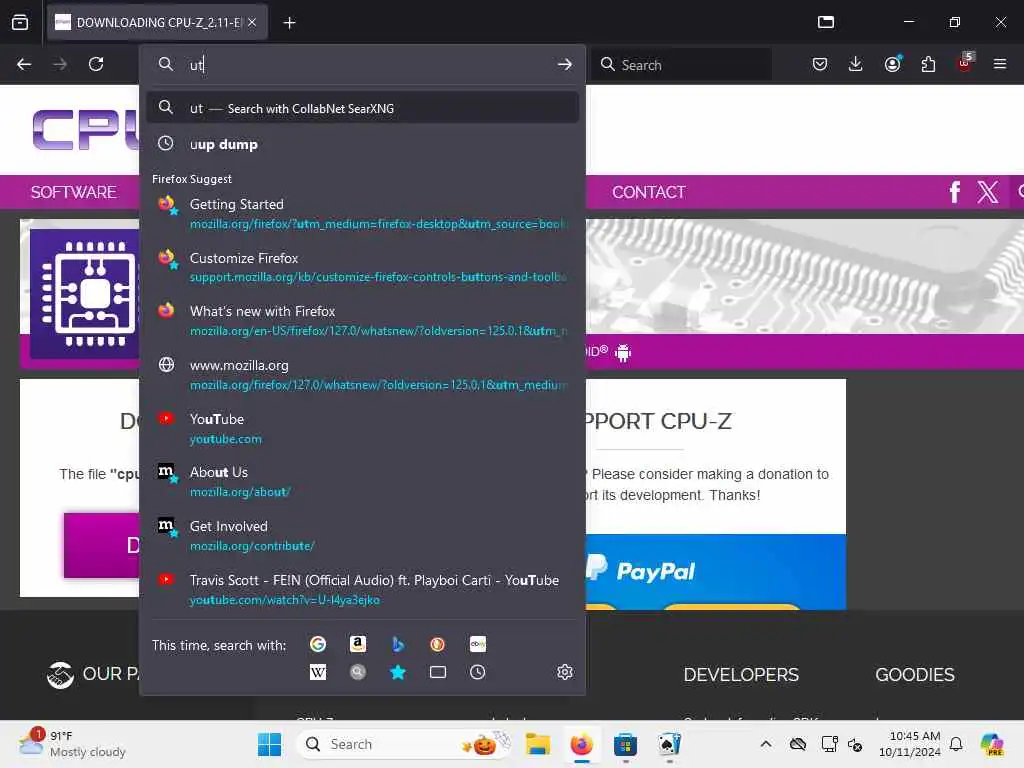Click the folder-style icon in title bar

click(825, 22)
